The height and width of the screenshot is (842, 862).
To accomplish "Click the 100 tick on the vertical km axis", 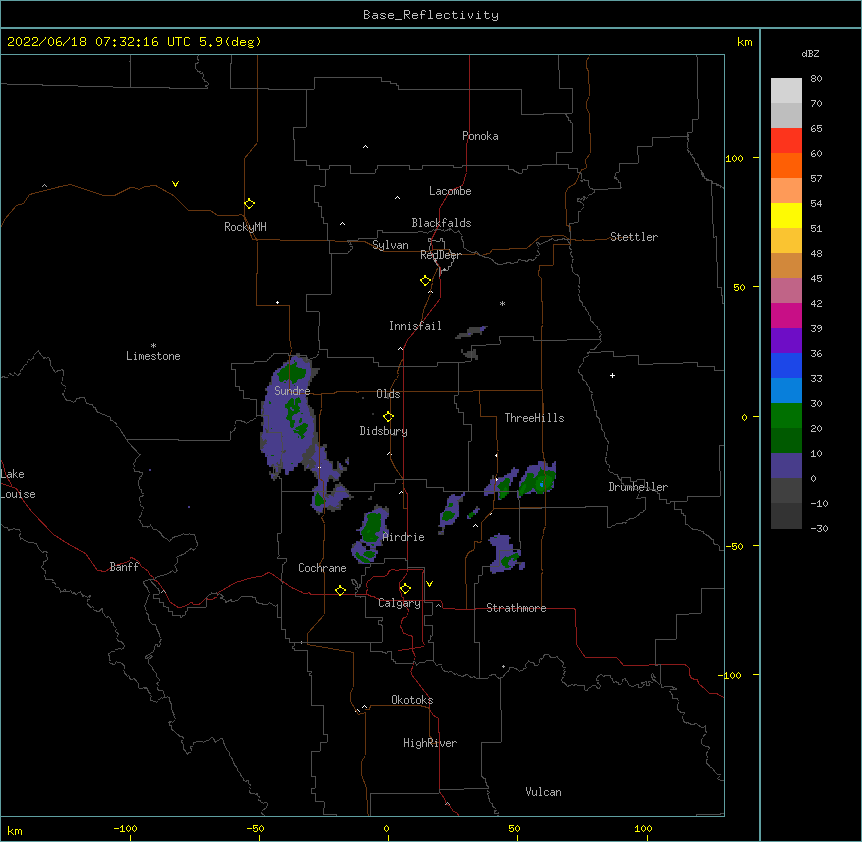I will 734,158.
